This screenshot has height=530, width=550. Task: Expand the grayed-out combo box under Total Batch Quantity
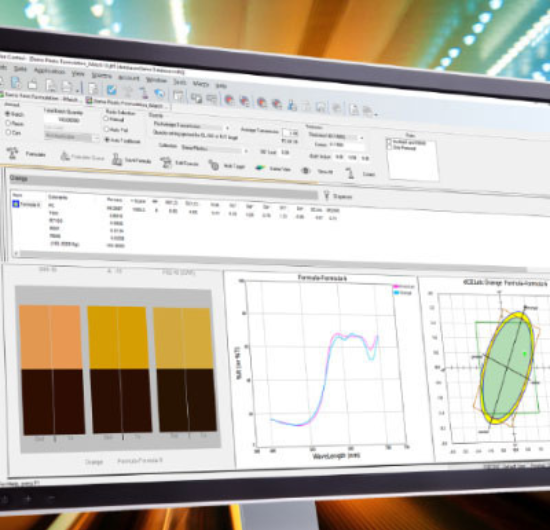97,138
